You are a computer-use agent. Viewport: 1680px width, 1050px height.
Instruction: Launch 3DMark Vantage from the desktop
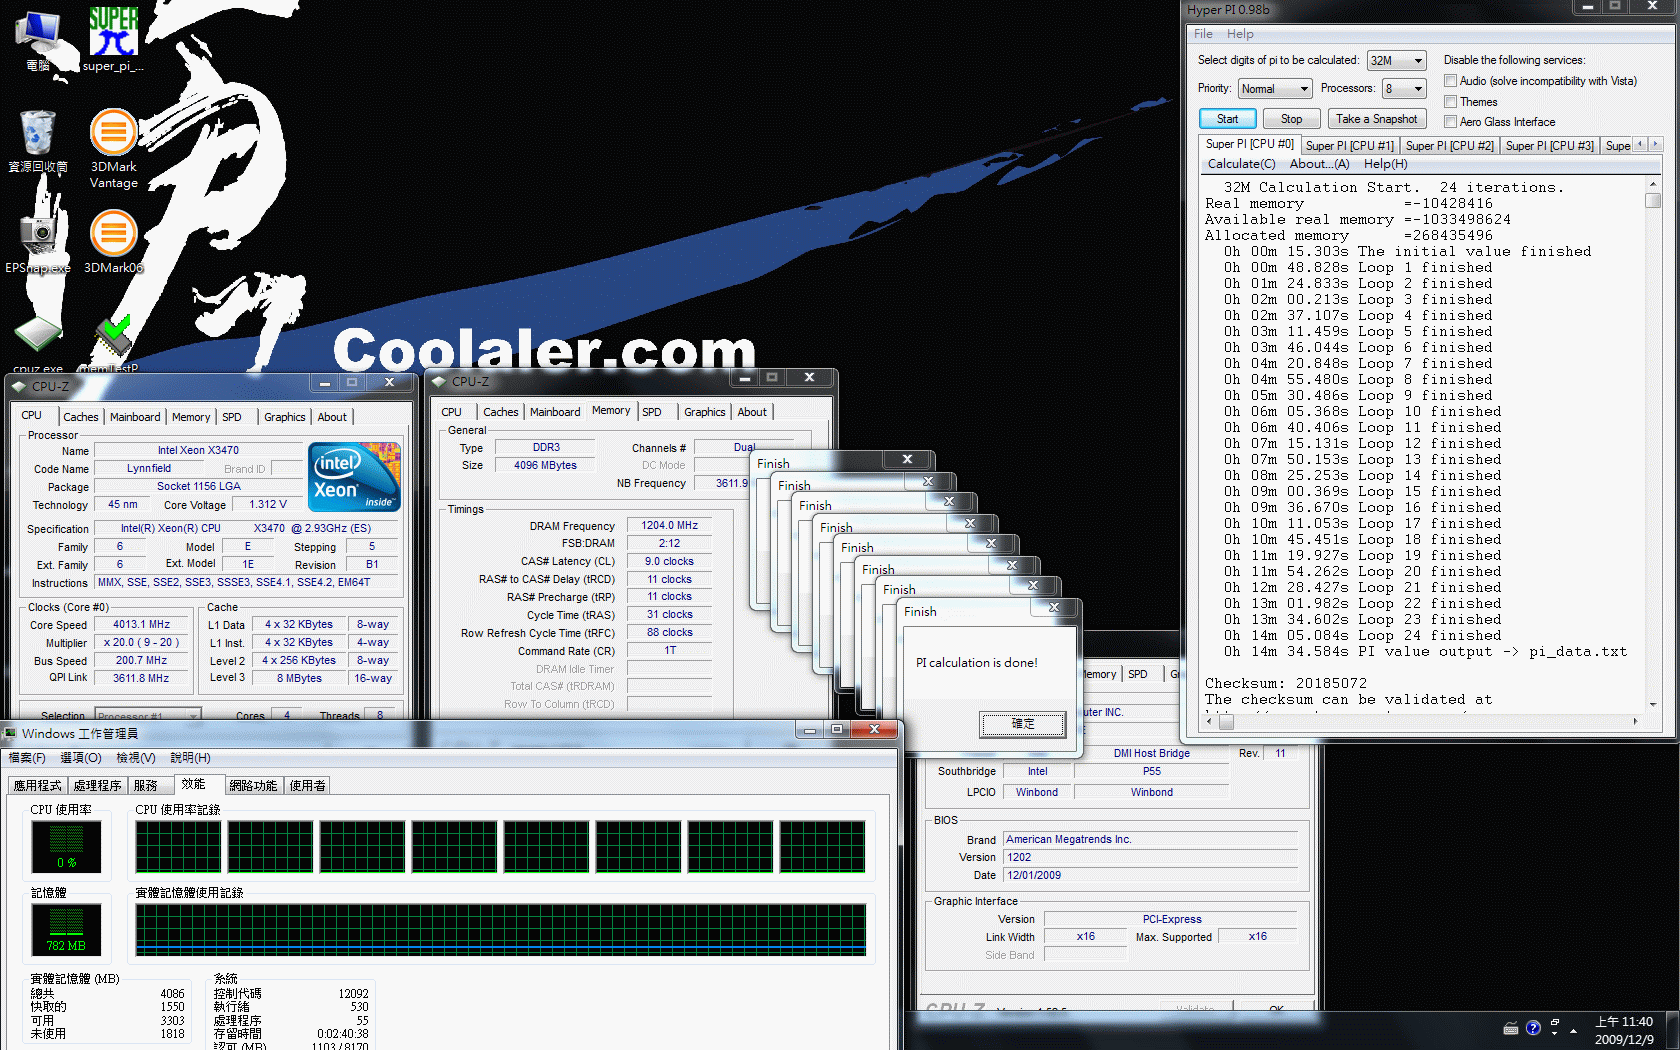pyautogui.click(x=113, y=148)
